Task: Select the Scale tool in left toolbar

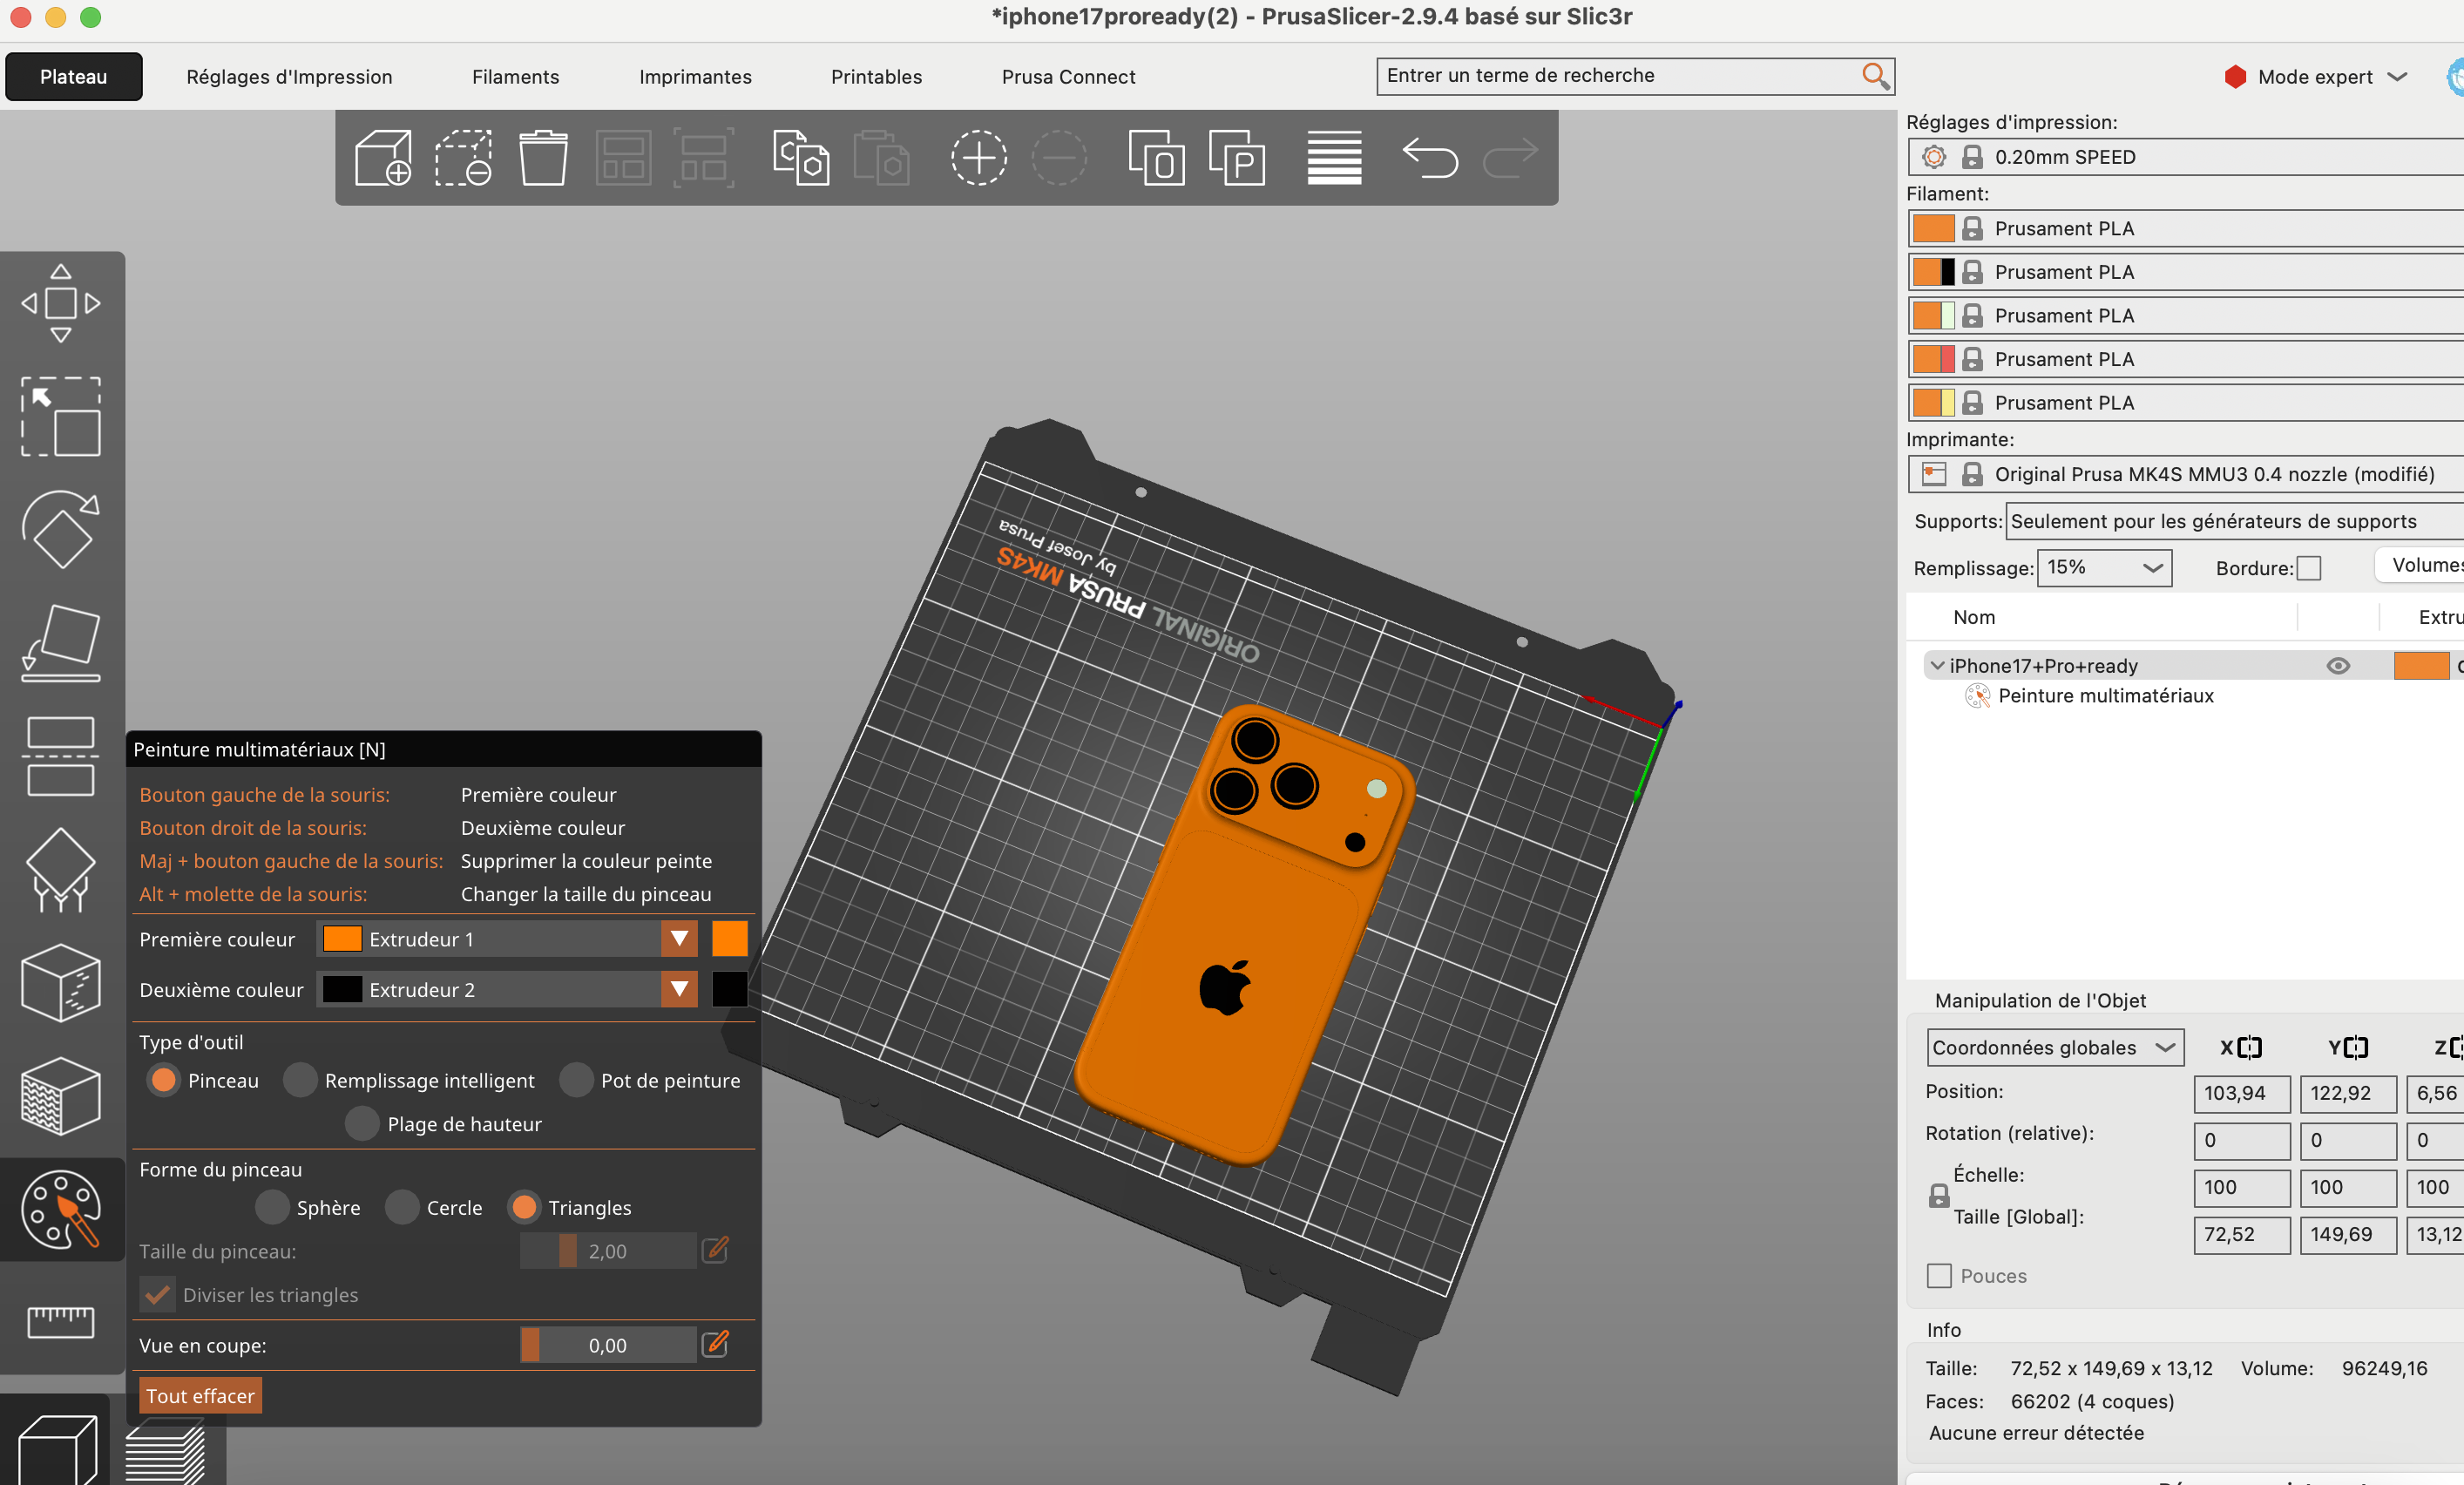Action: point(61,417)
